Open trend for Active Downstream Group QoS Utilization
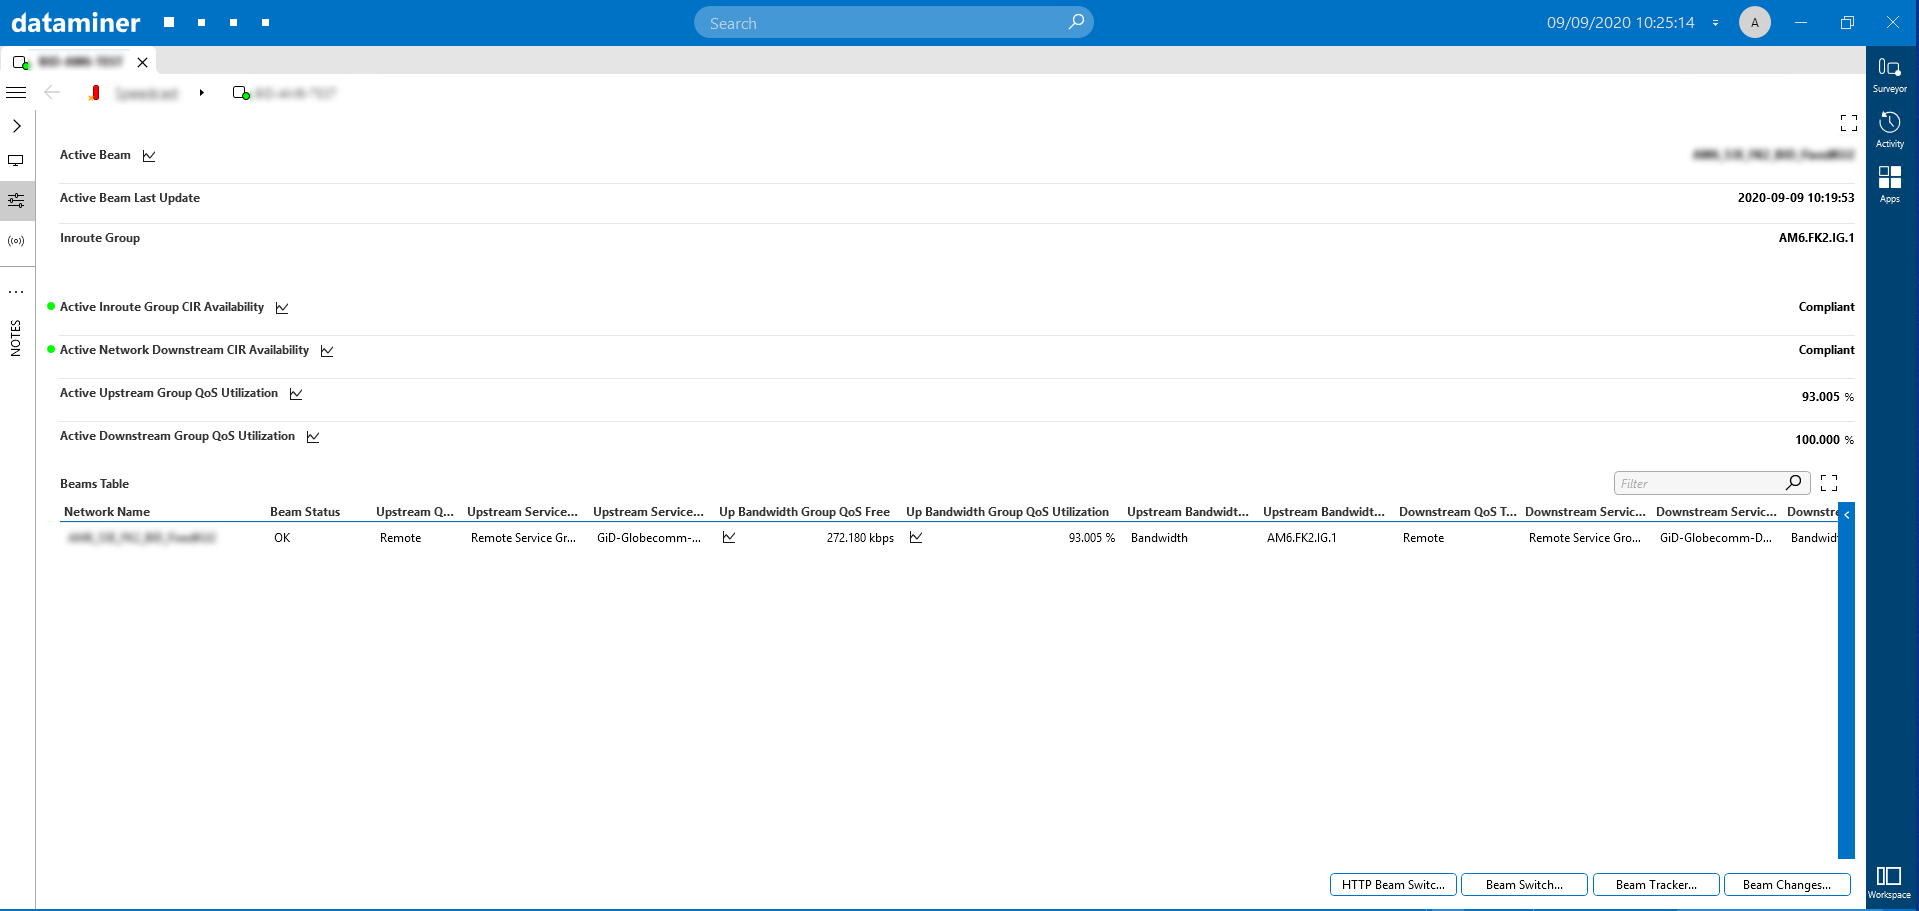The height and width of the screenshot is (911, 1919). click(313, 437)
